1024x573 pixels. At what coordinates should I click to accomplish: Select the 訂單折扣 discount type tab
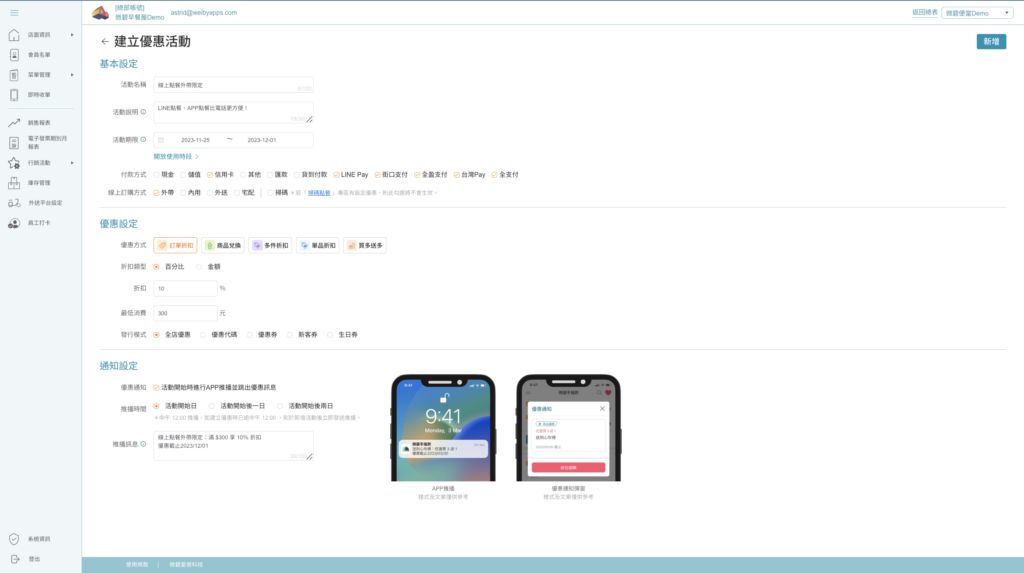pyautogui.click(x=175, y=246)
